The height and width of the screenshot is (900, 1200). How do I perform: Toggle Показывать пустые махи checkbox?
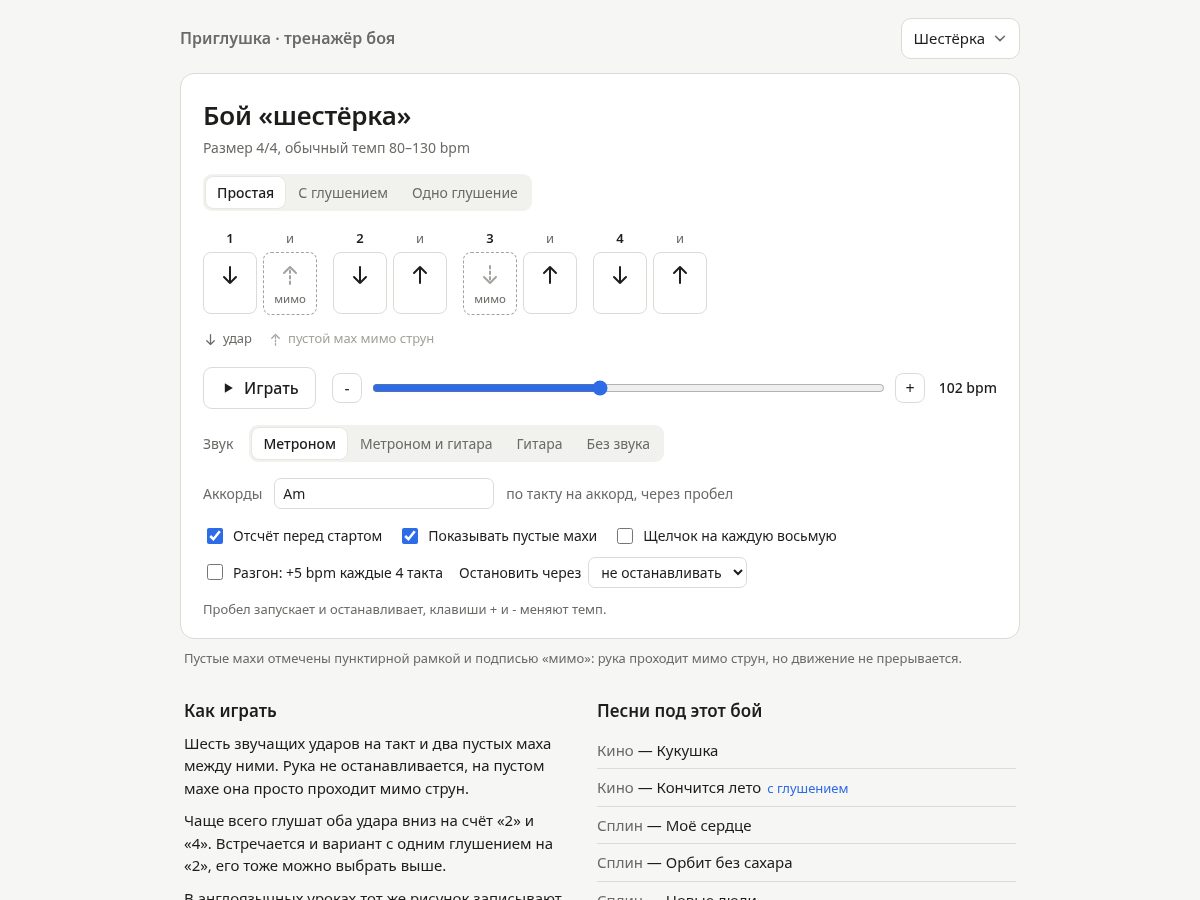point(410,536)
